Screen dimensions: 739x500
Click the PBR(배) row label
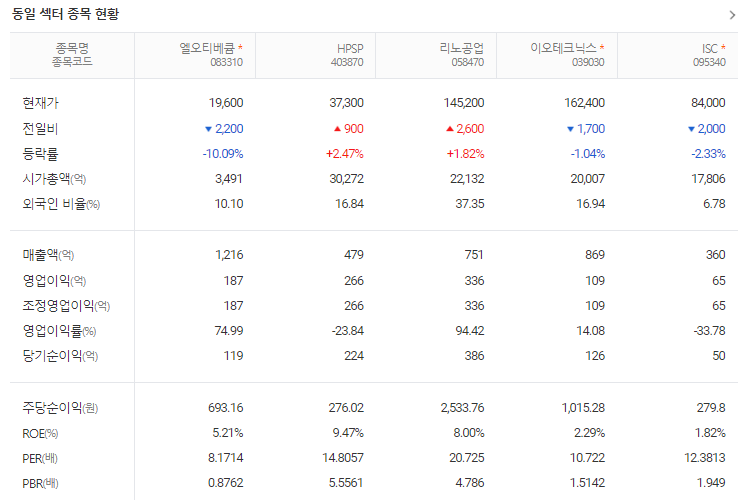click(x=40, y=484)
